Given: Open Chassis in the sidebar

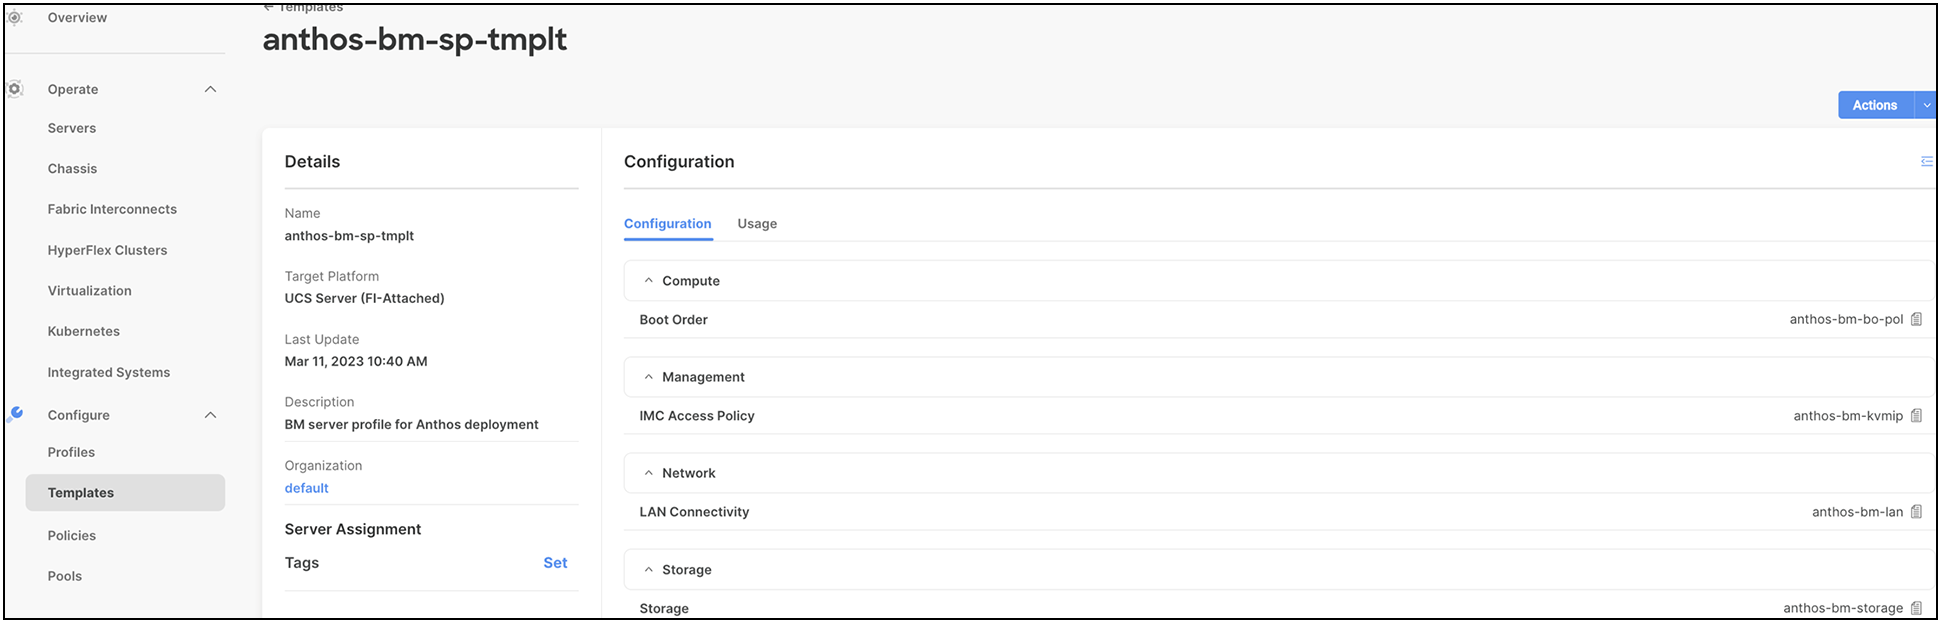Looking at the screenshot, I should [72, 169].
